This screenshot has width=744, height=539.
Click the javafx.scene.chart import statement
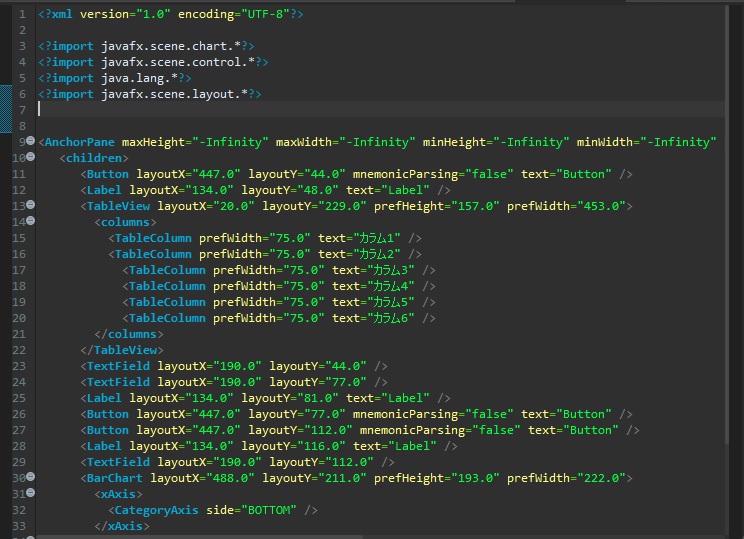(x=150, y=46)
